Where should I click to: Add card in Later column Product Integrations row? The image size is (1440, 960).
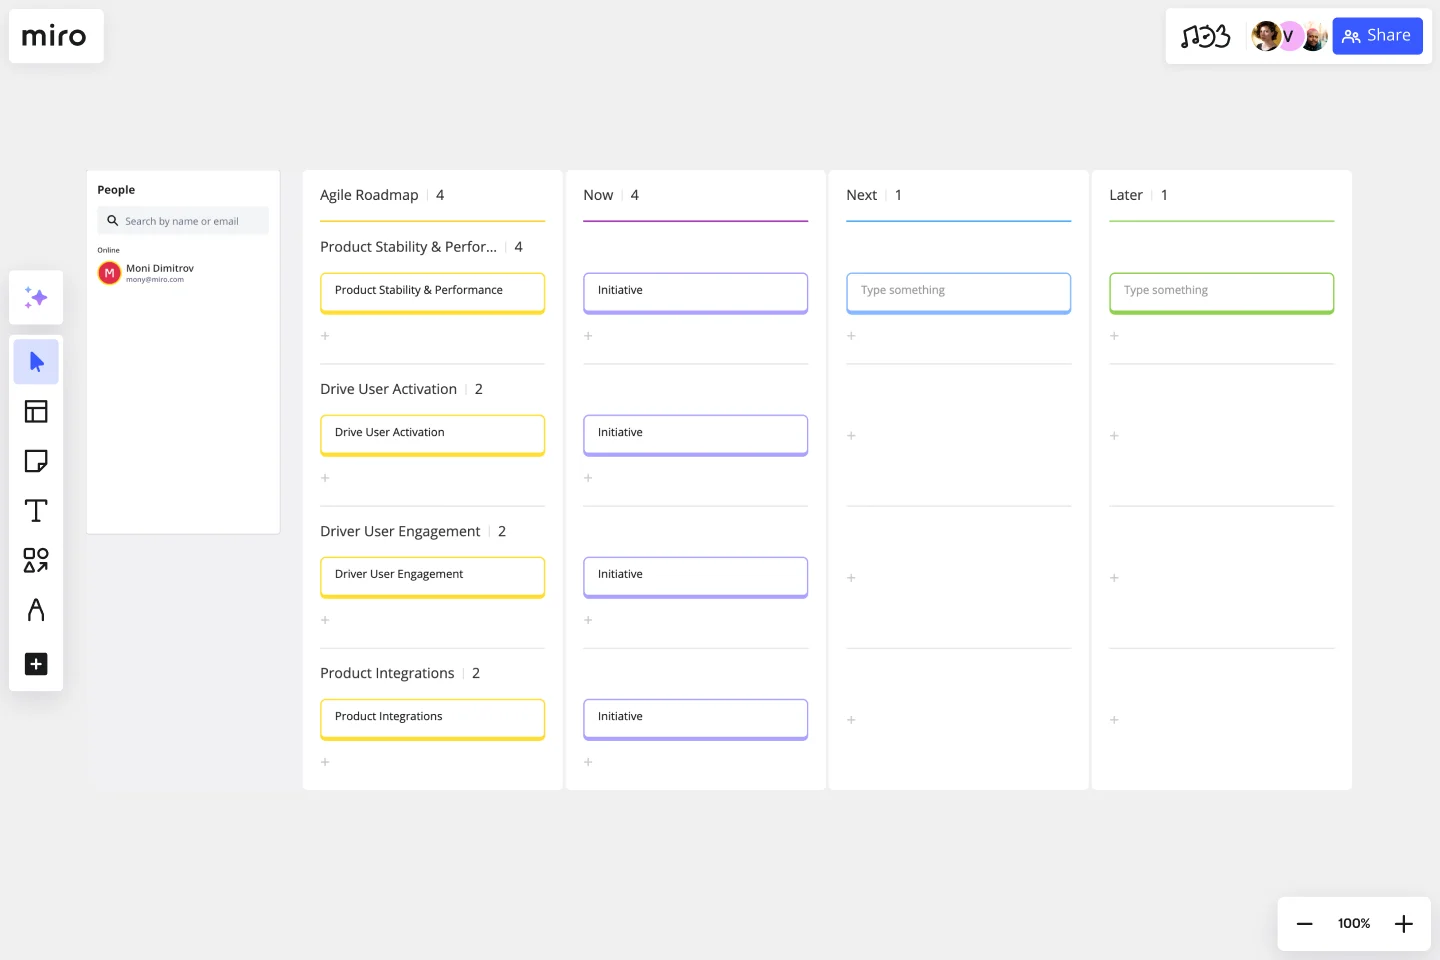pyautogui.click(x=1114, y=720)
